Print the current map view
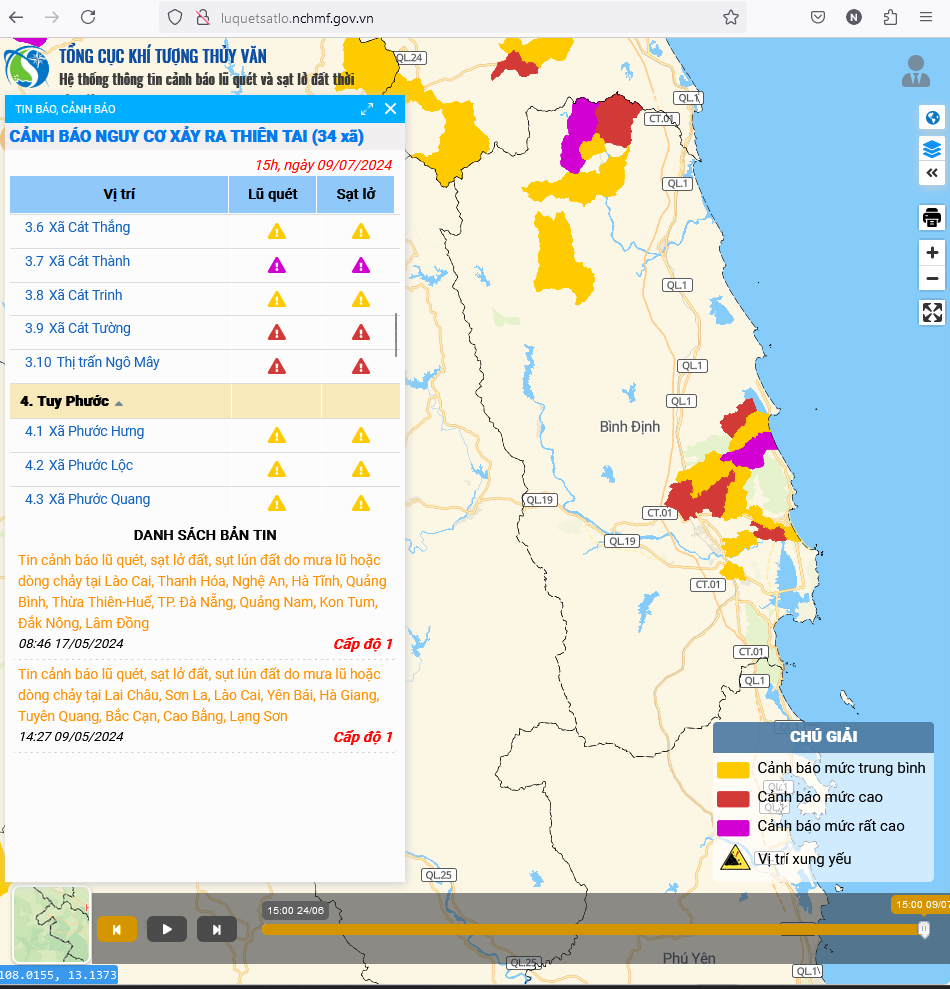950x989 pixels. (x=932, y=217)
